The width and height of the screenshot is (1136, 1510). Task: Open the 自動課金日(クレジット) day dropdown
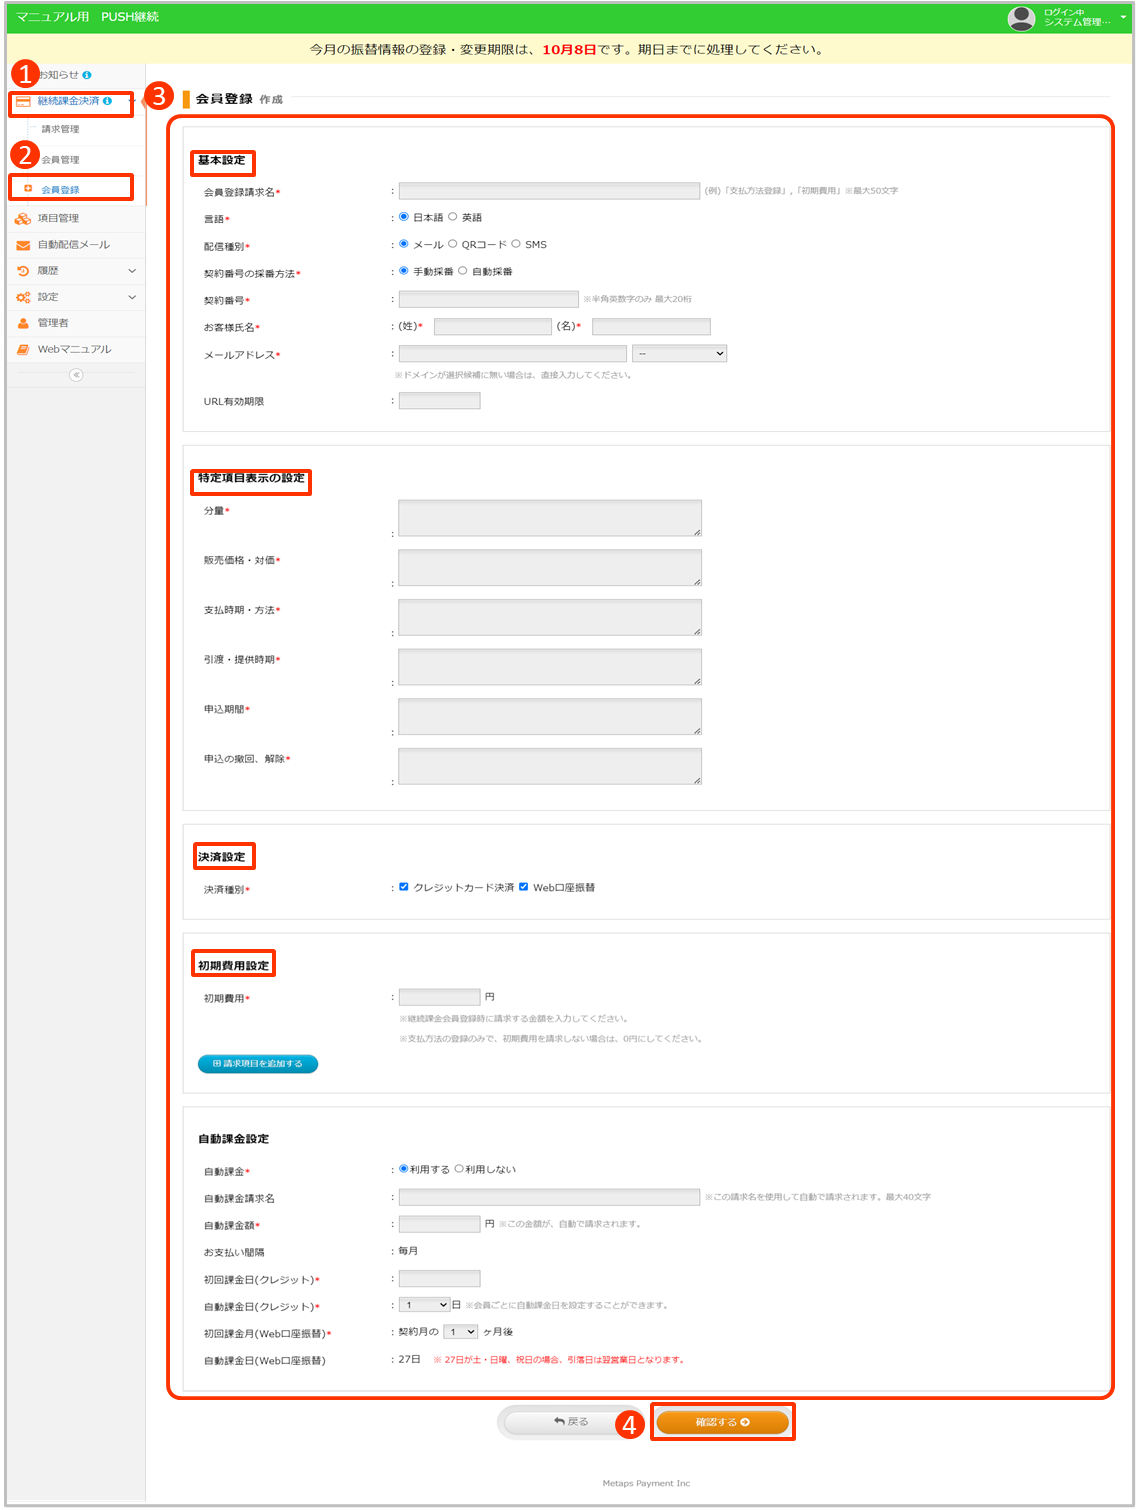point(424,1305)
